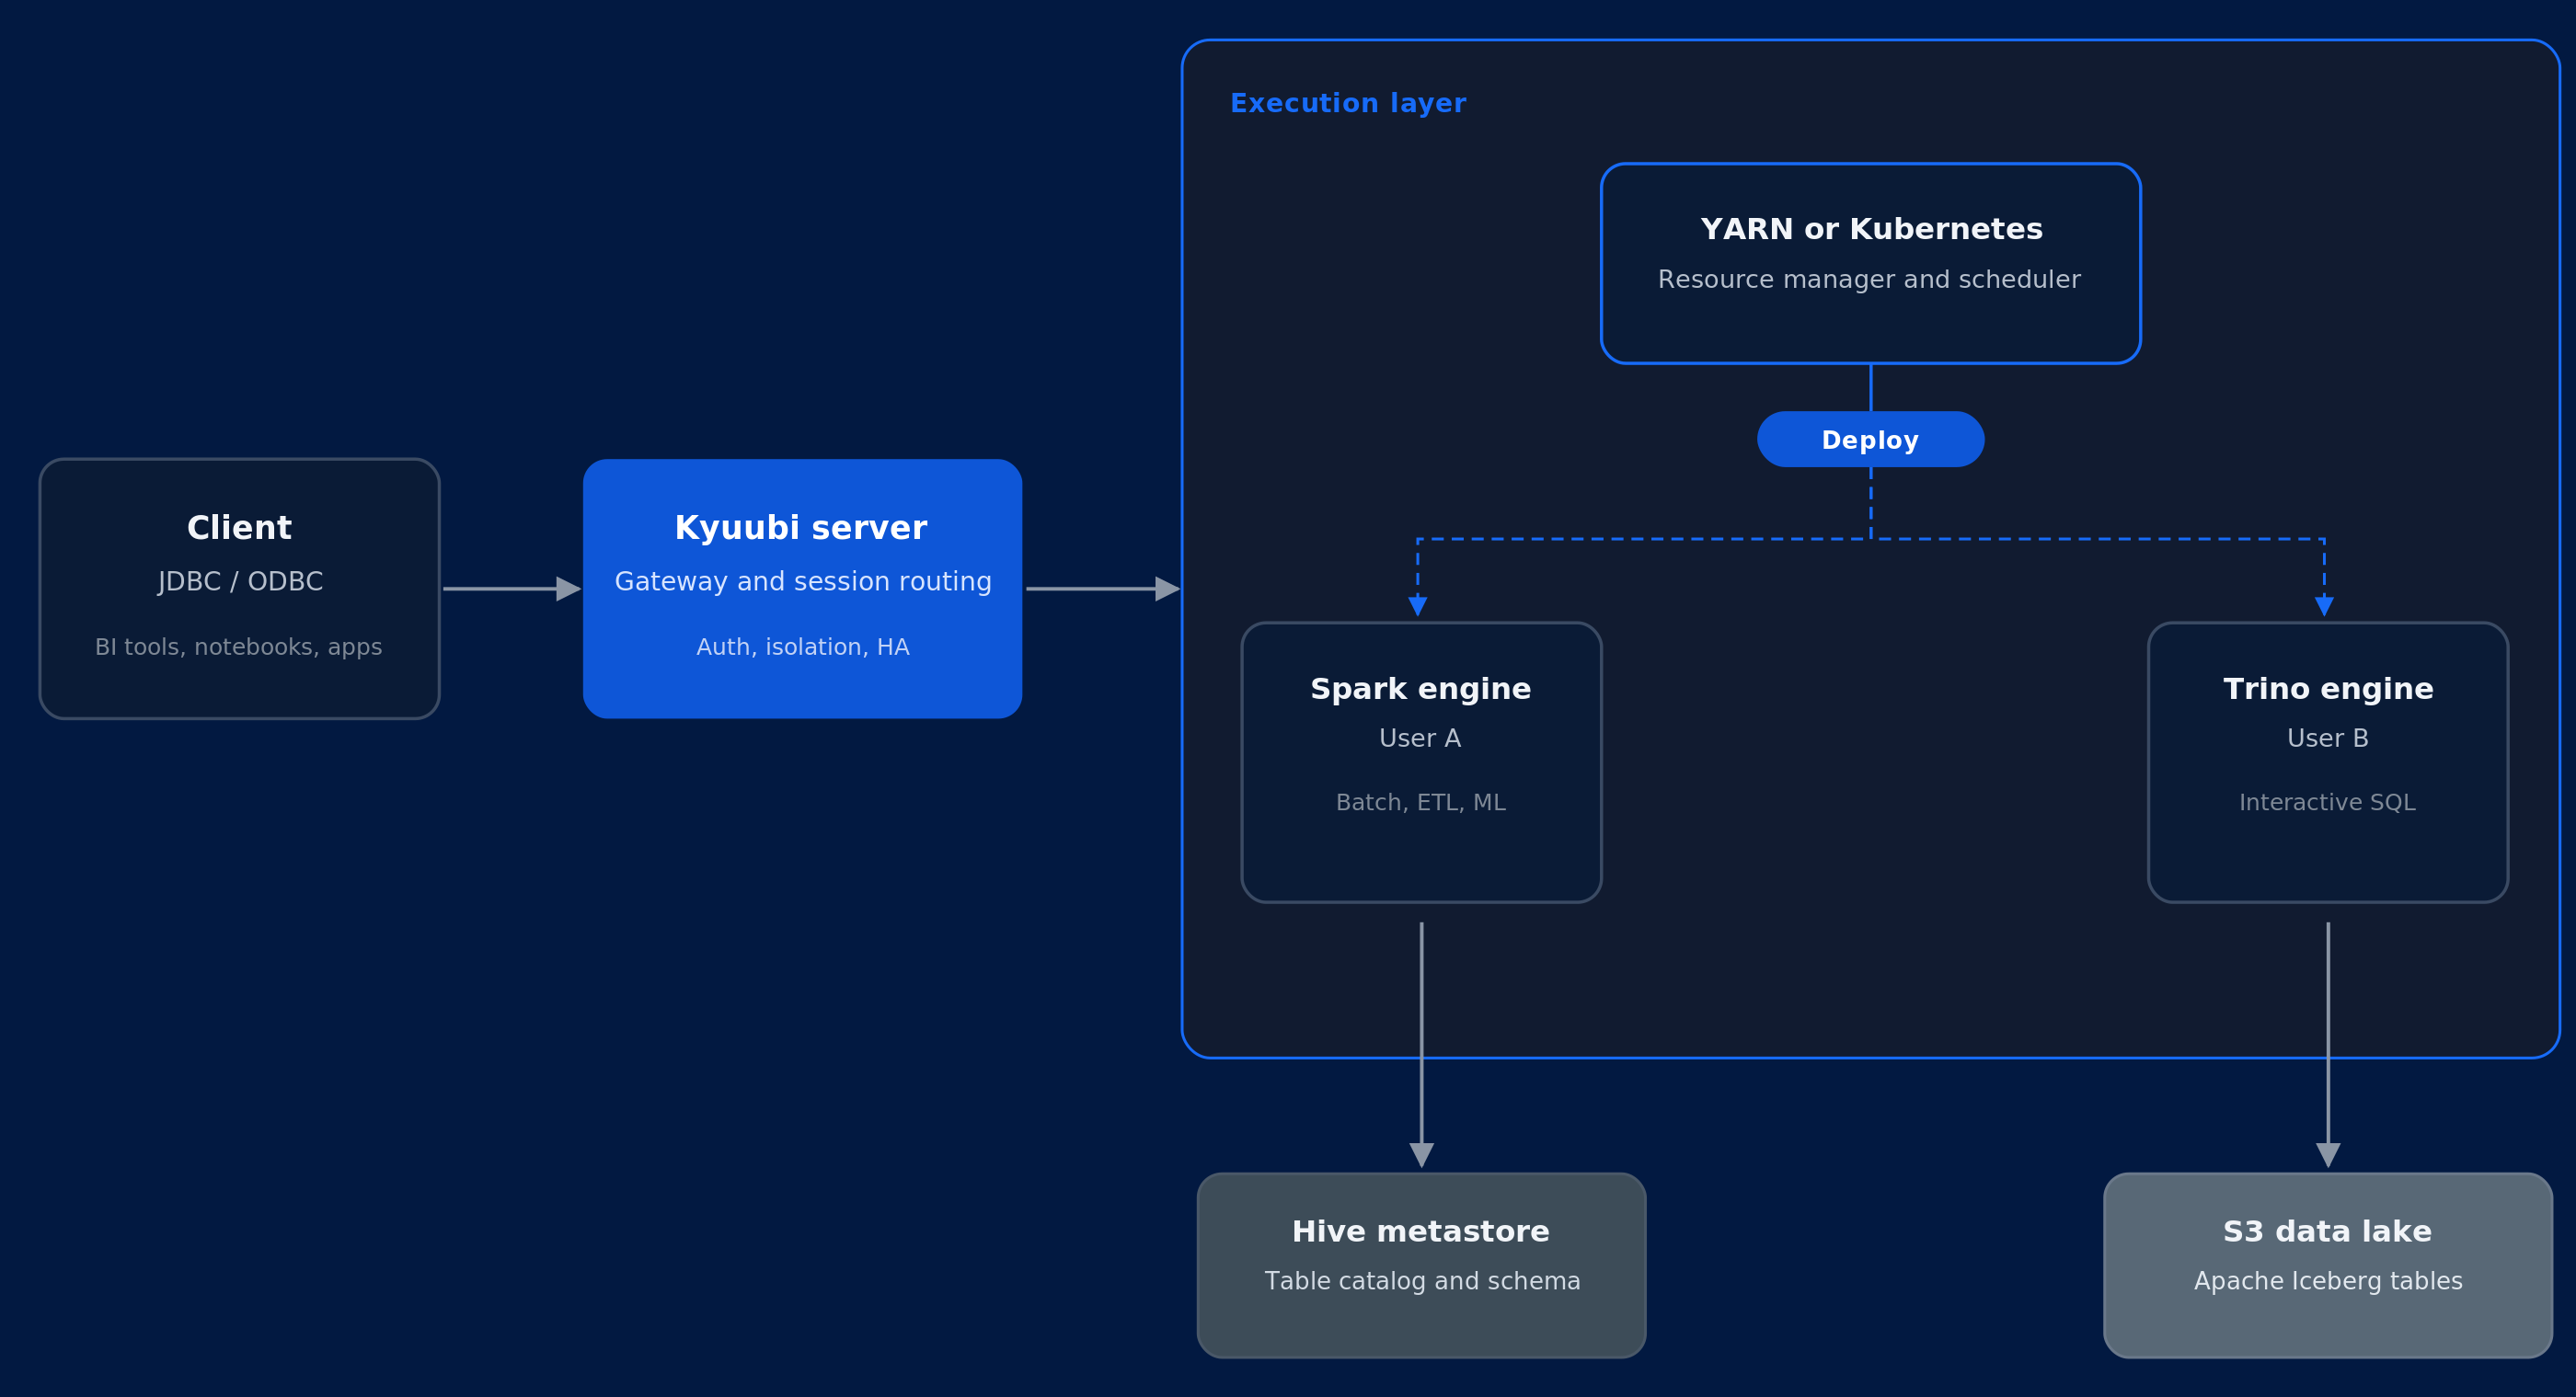Click the Hive metastore box
2576x1397 pixels.
tap(1421, 1265)
